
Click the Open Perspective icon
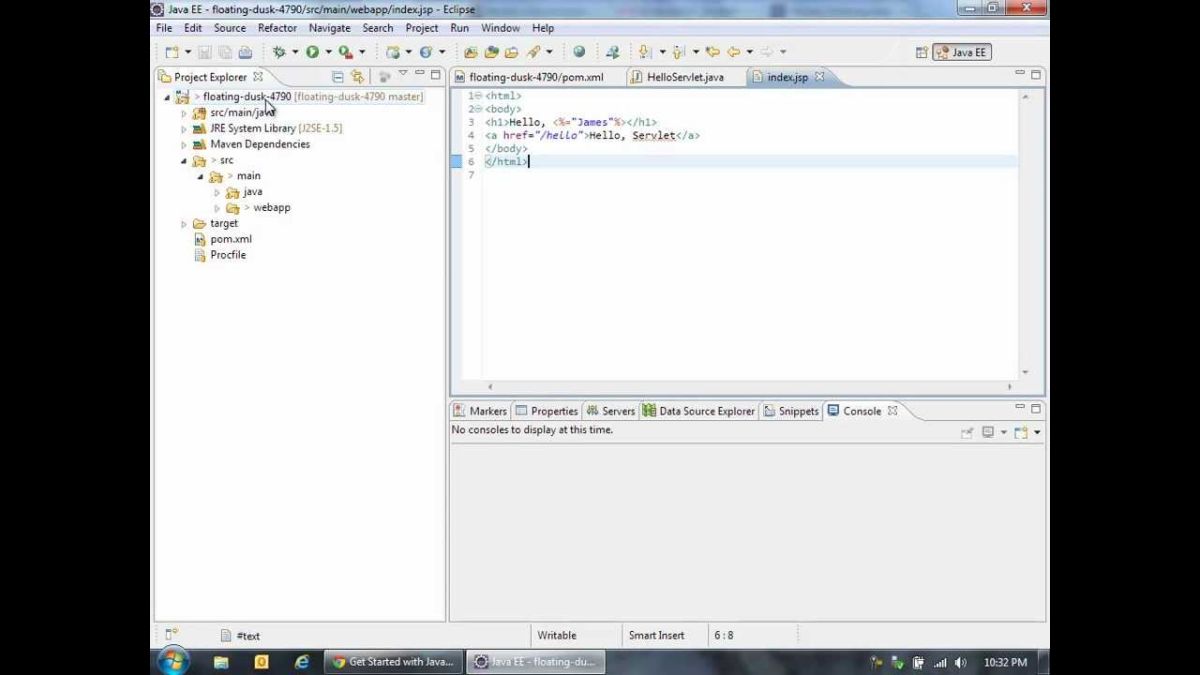click(x=922, y=52)
